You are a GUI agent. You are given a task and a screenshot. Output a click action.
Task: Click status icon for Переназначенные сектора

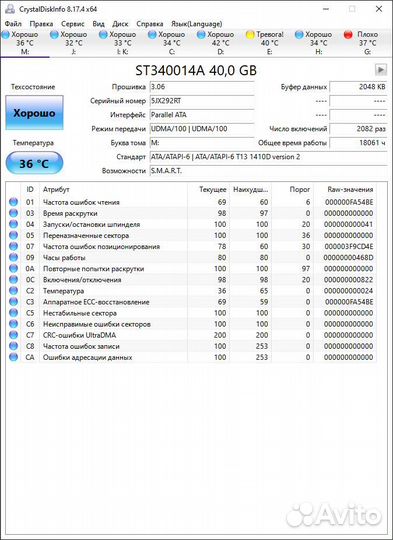point(13,235)
